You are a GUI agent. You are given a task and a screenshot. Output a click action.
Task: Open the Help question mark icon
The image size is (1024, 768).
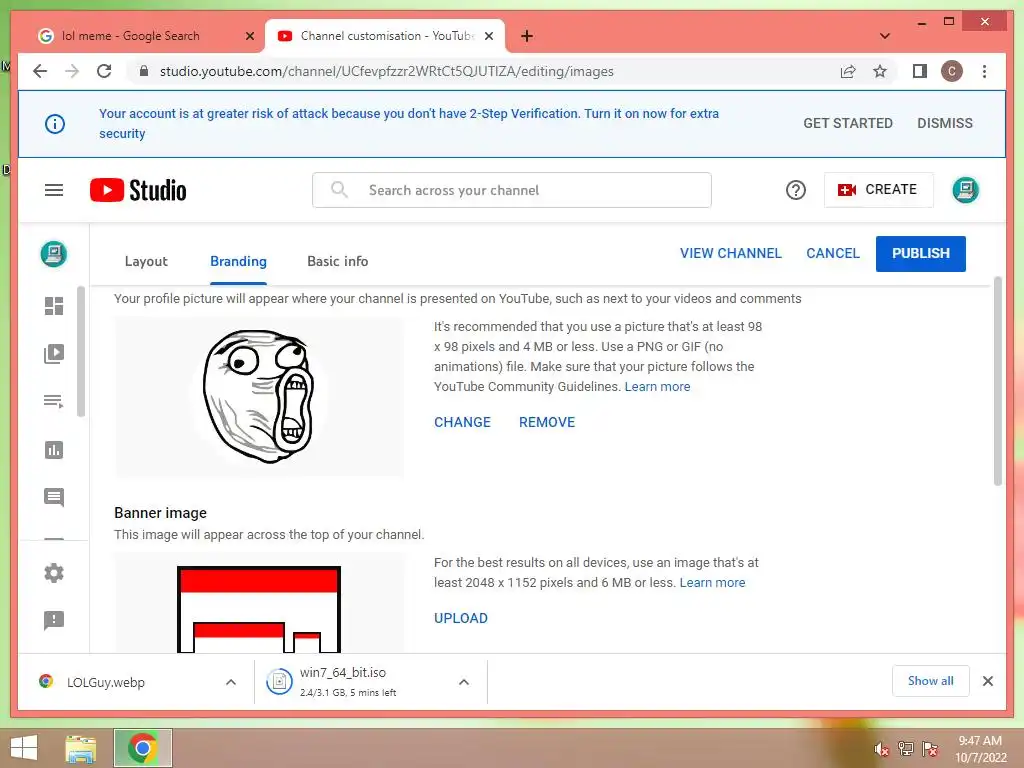pyautogui.click(x=795, y=190)
